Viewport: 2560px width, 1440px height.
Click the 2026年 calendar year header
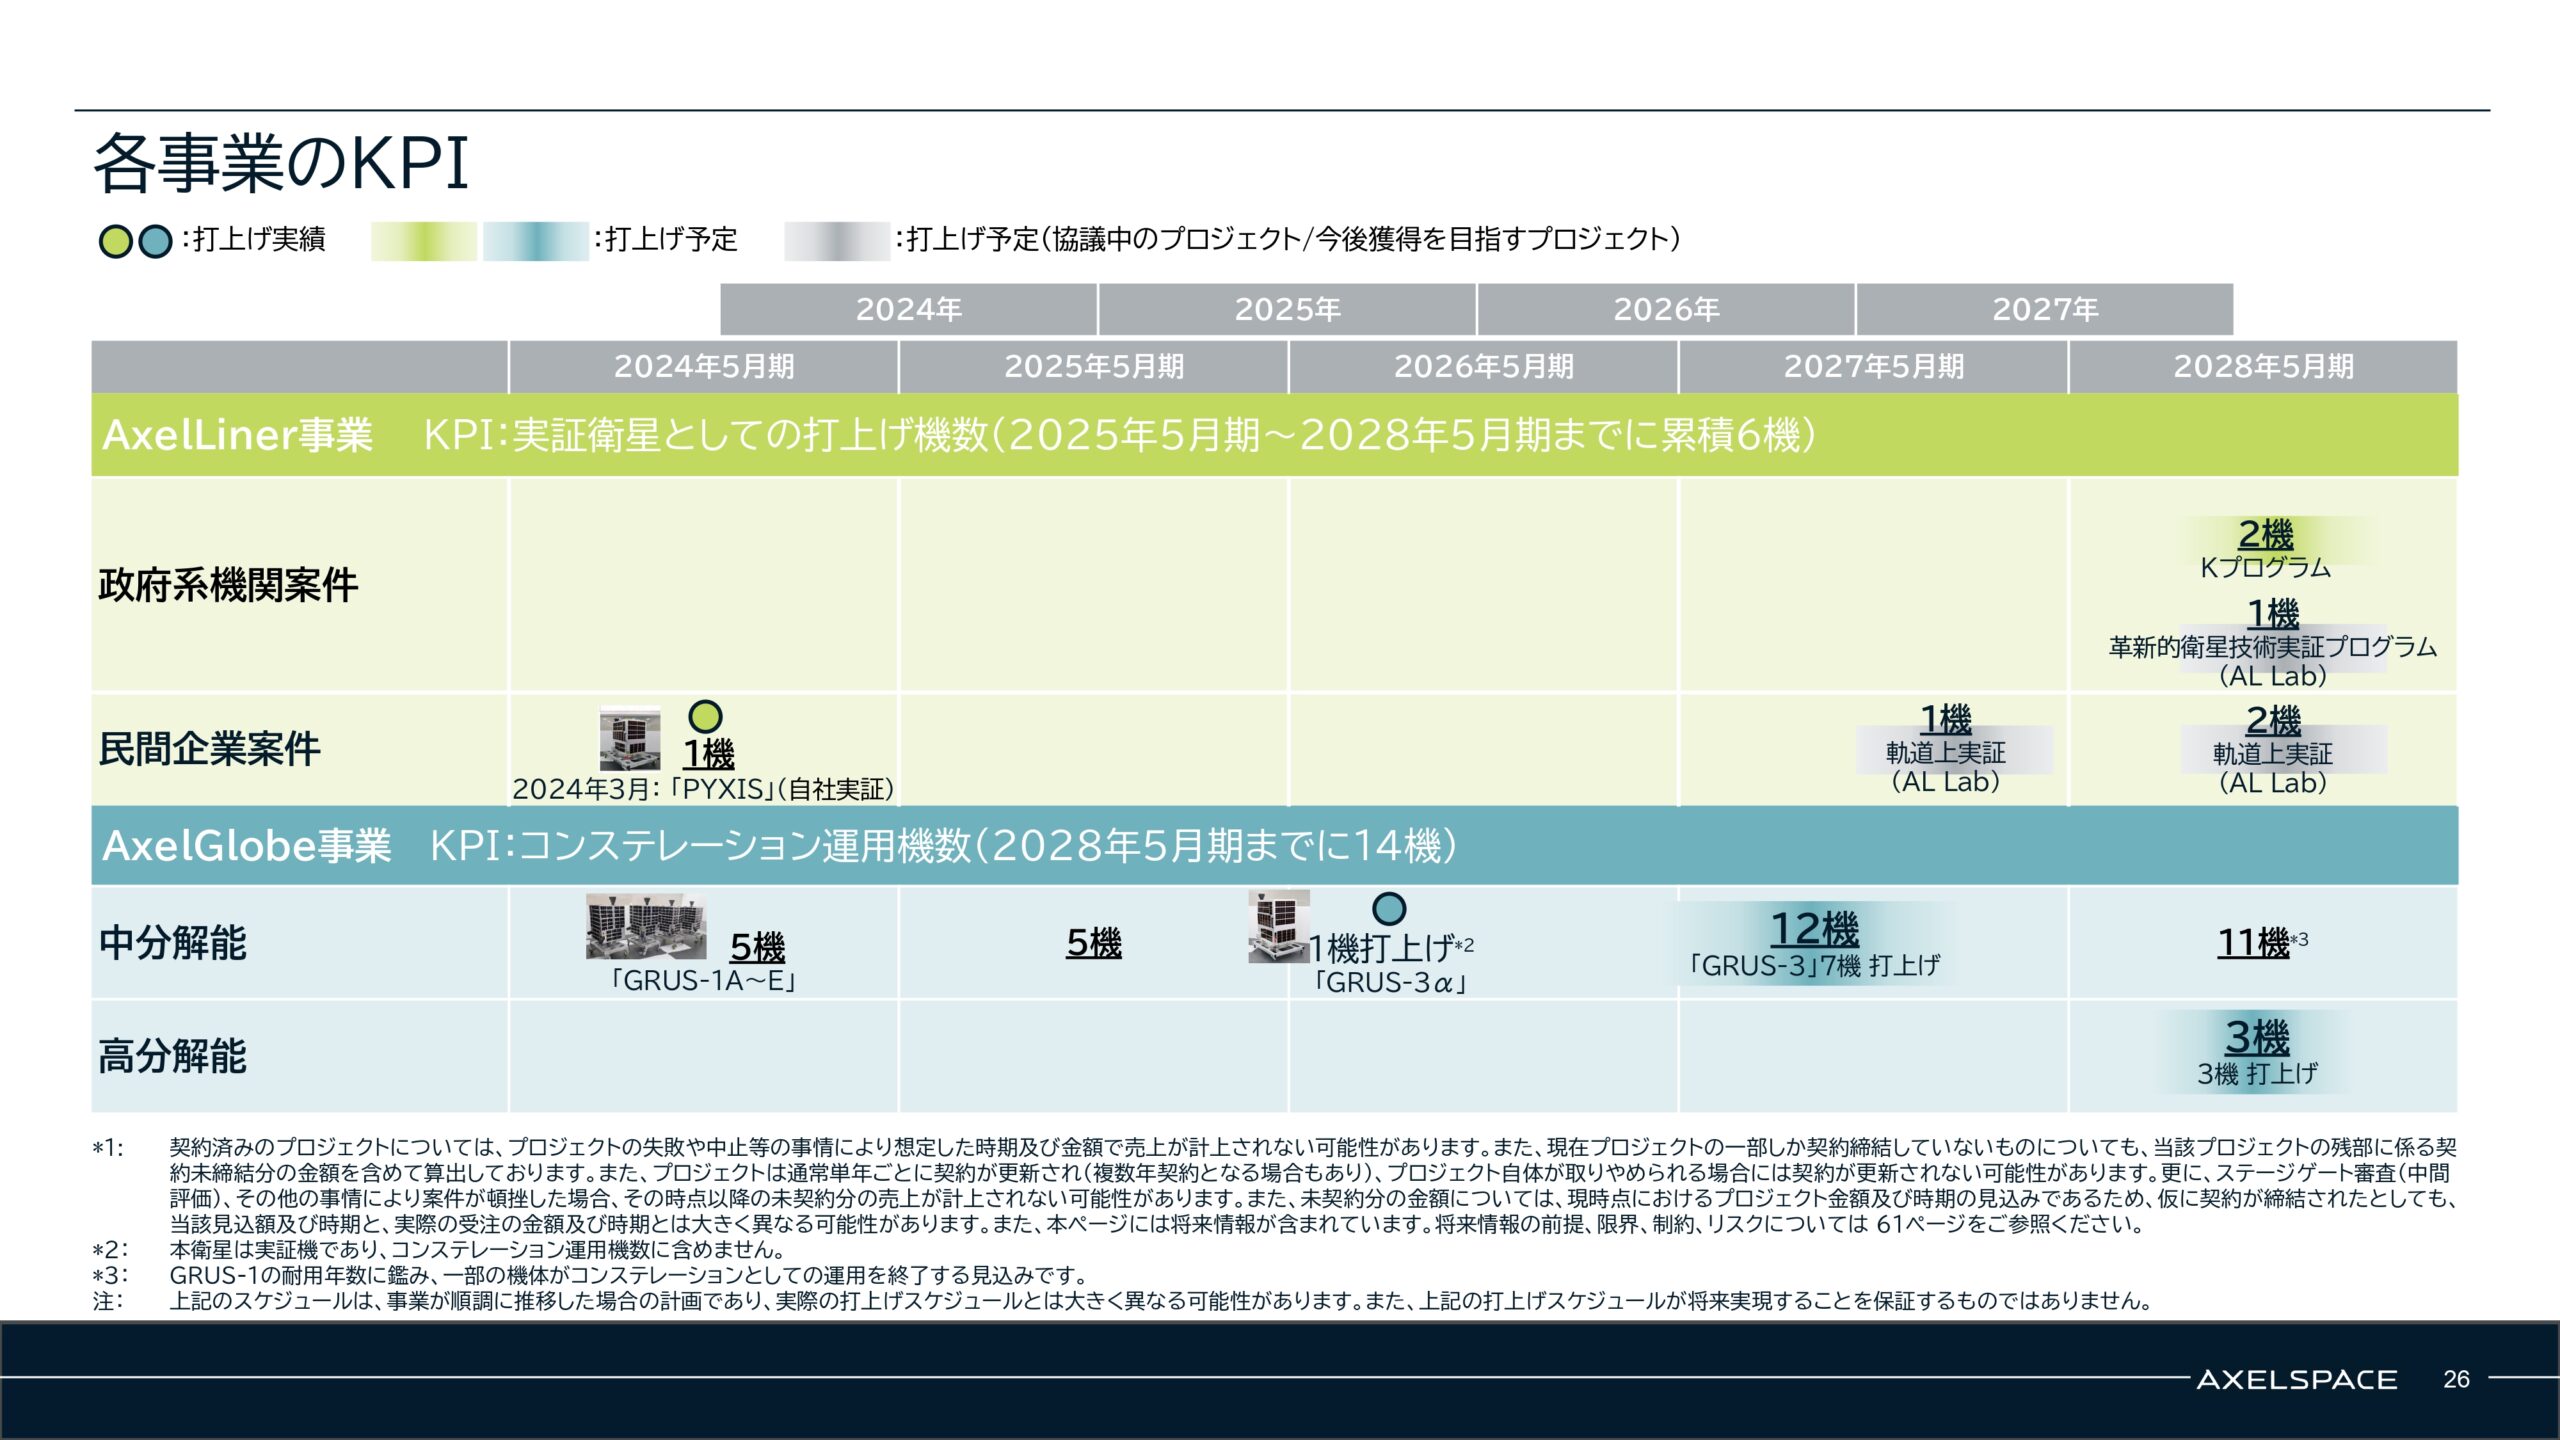pos(1666,309)
